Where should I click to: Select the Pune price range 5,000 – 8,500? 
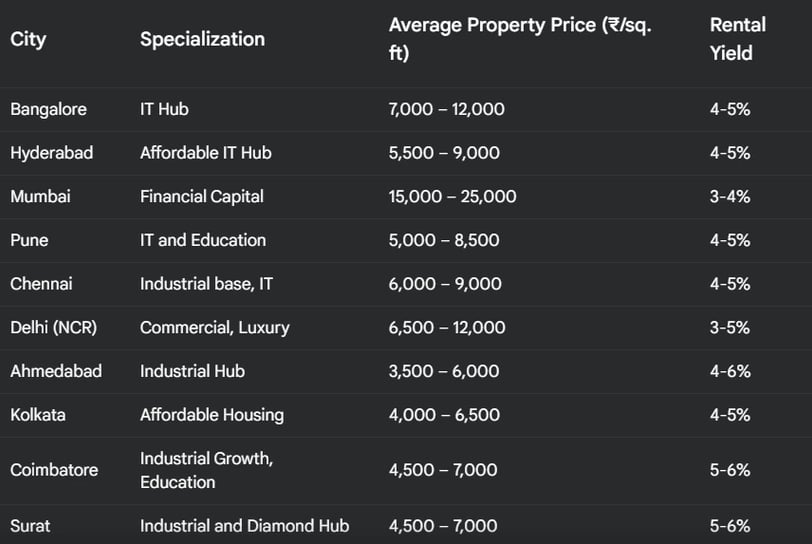point(444,240)
